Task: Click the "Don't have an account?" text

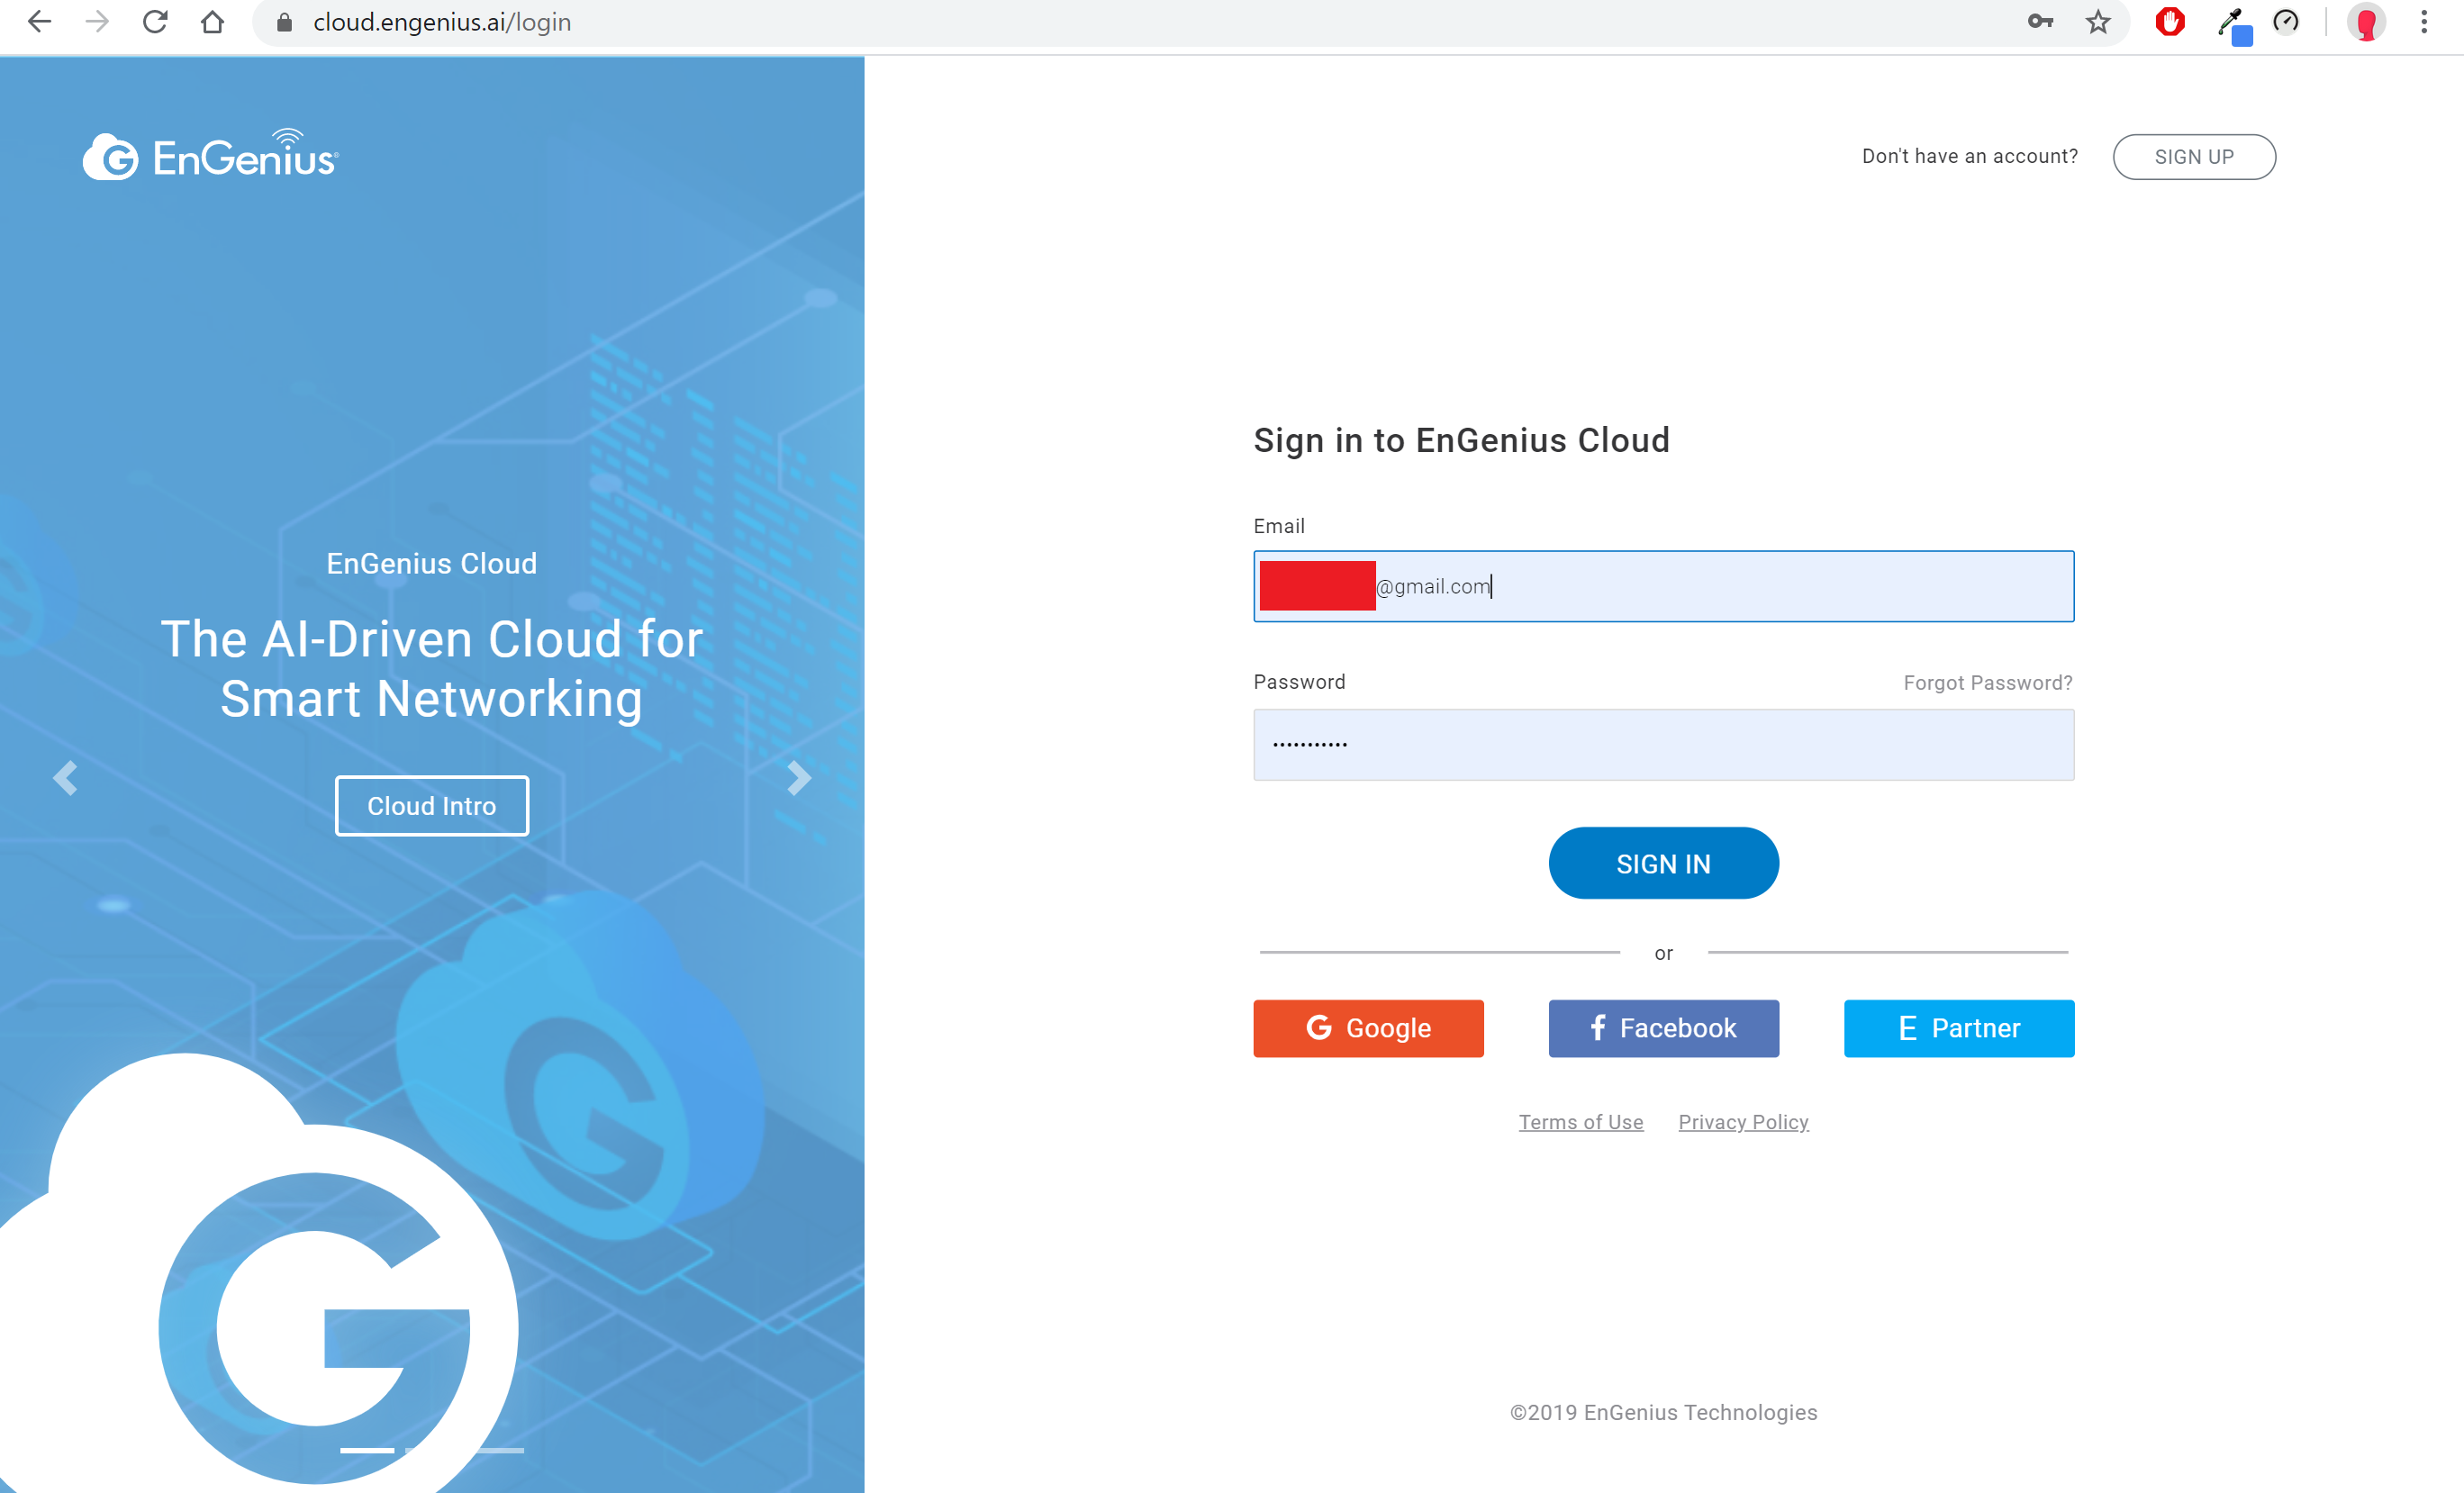Action: point(1970,156)
